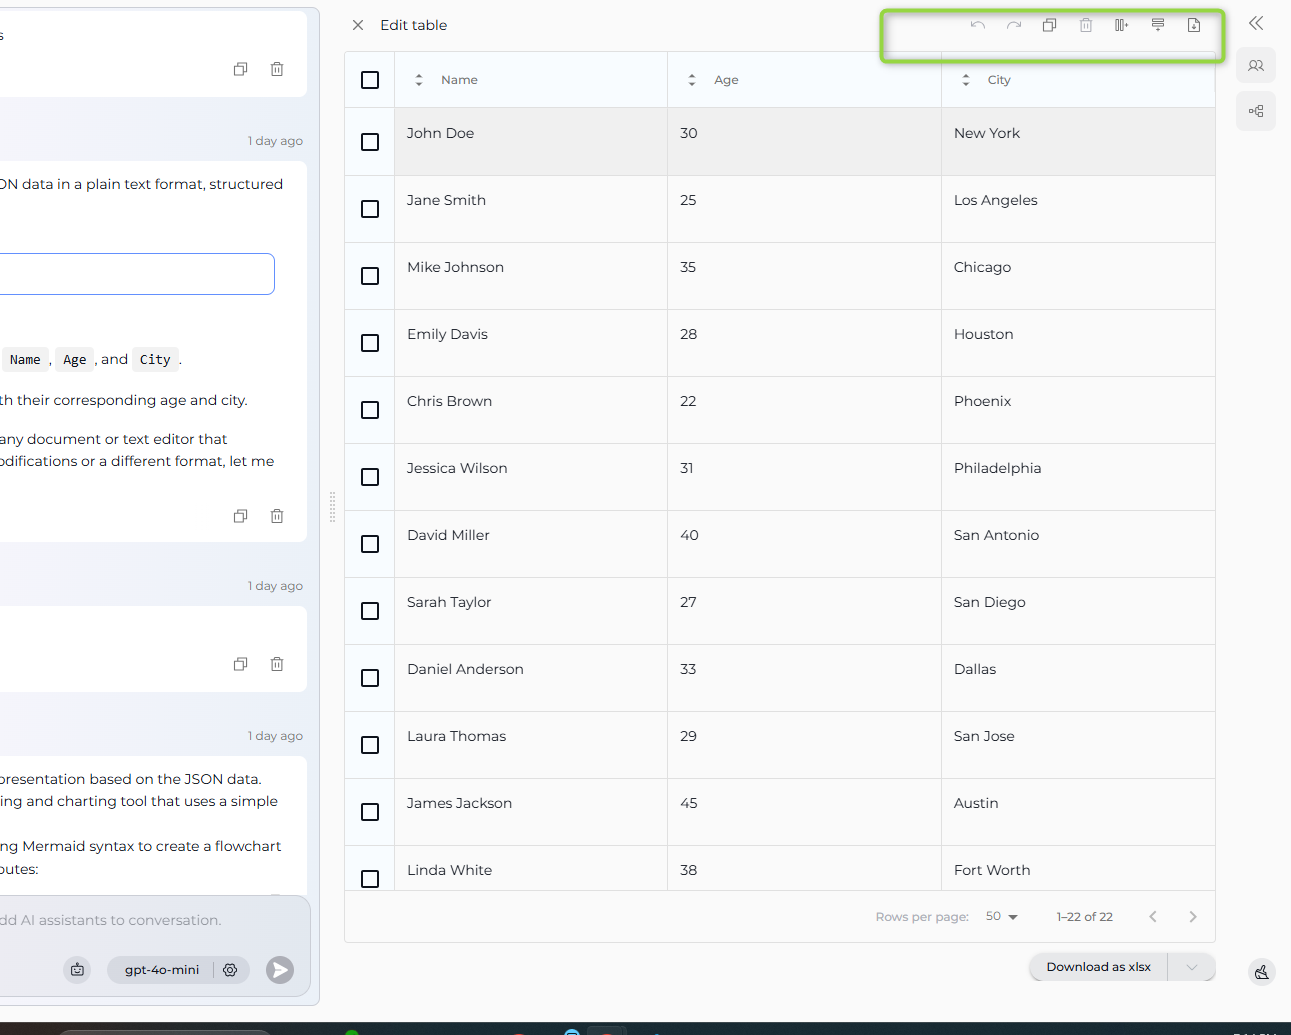Sort the table by Age column

click(x=692, y=80)
